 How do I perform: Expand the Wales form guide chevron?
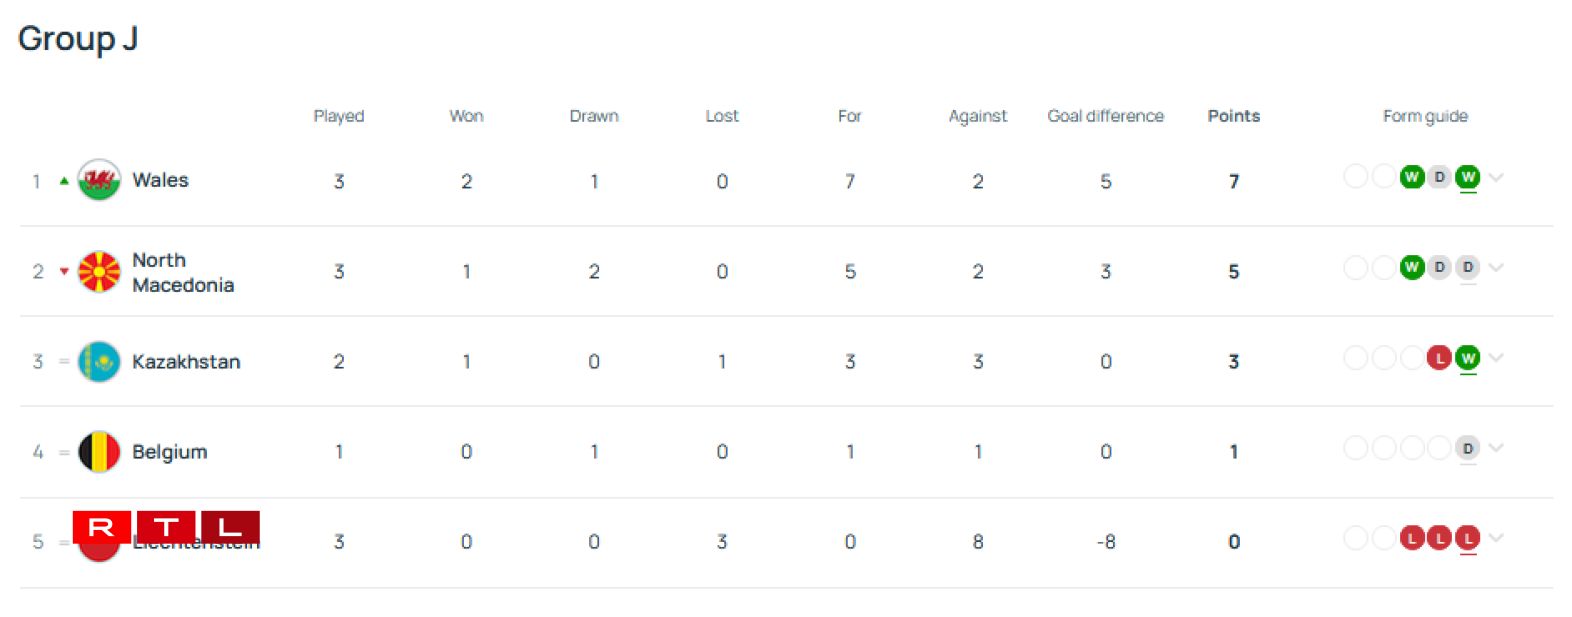(x=1496, y=178)
